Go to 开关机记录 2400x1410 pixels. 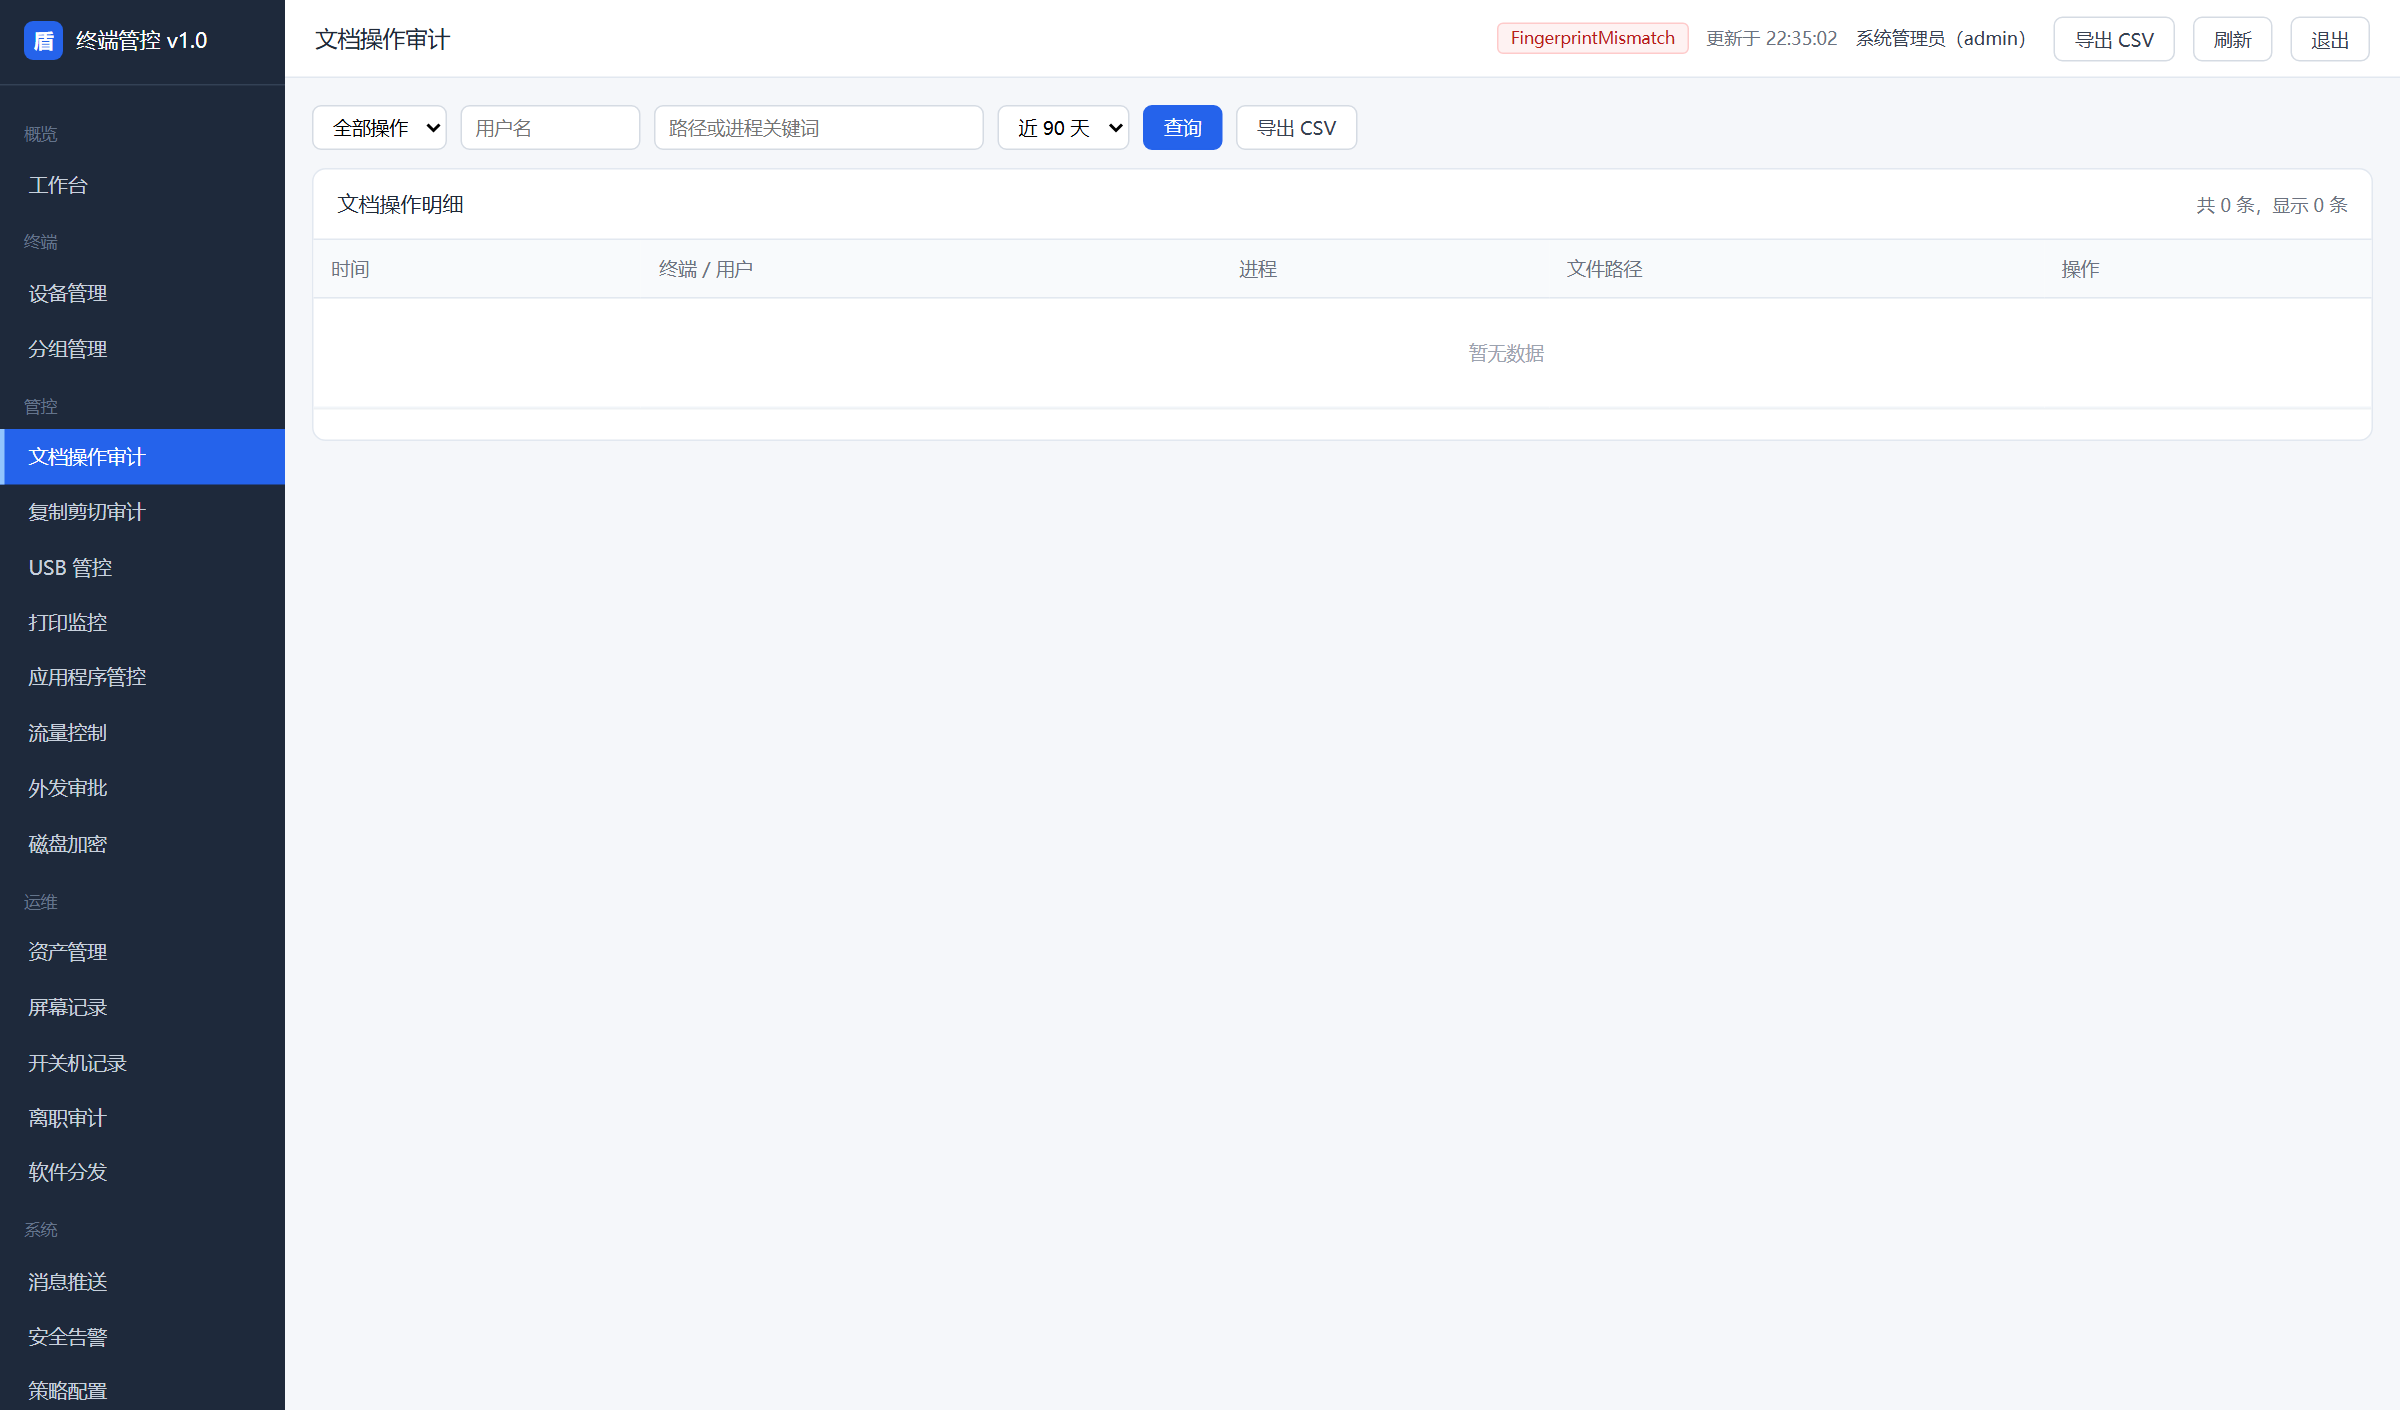pyautogui.click(x=142, y=1063)
